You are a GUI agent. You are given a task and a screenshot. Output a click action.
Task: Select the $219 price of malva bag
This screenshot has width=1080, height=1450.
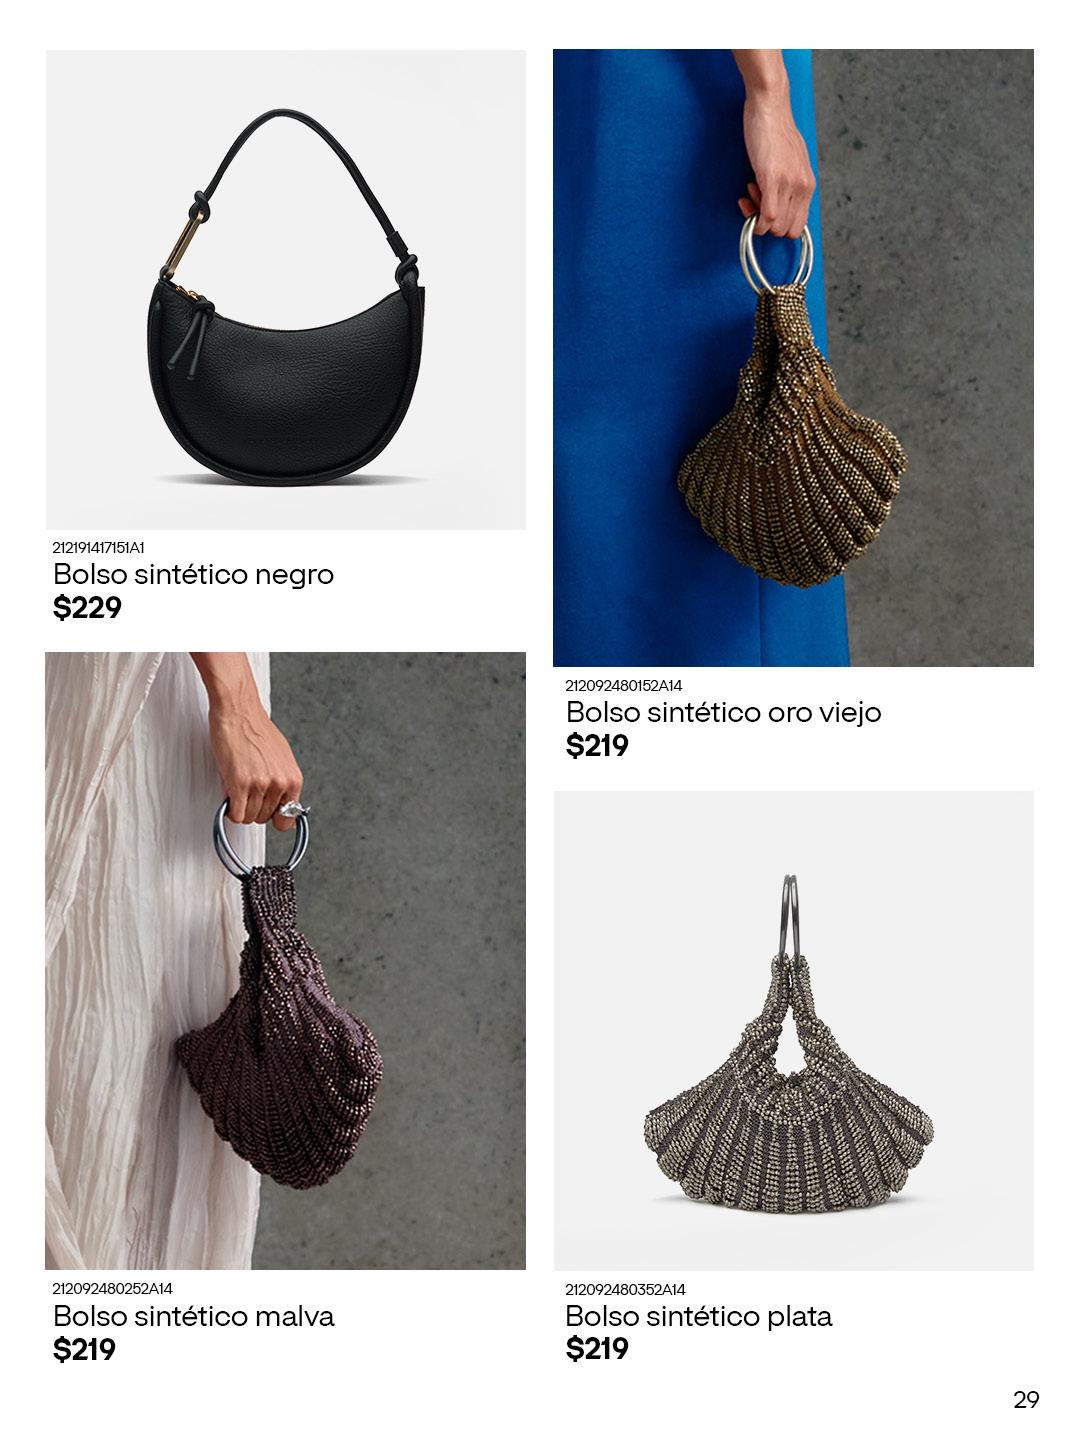(84, 1350)
